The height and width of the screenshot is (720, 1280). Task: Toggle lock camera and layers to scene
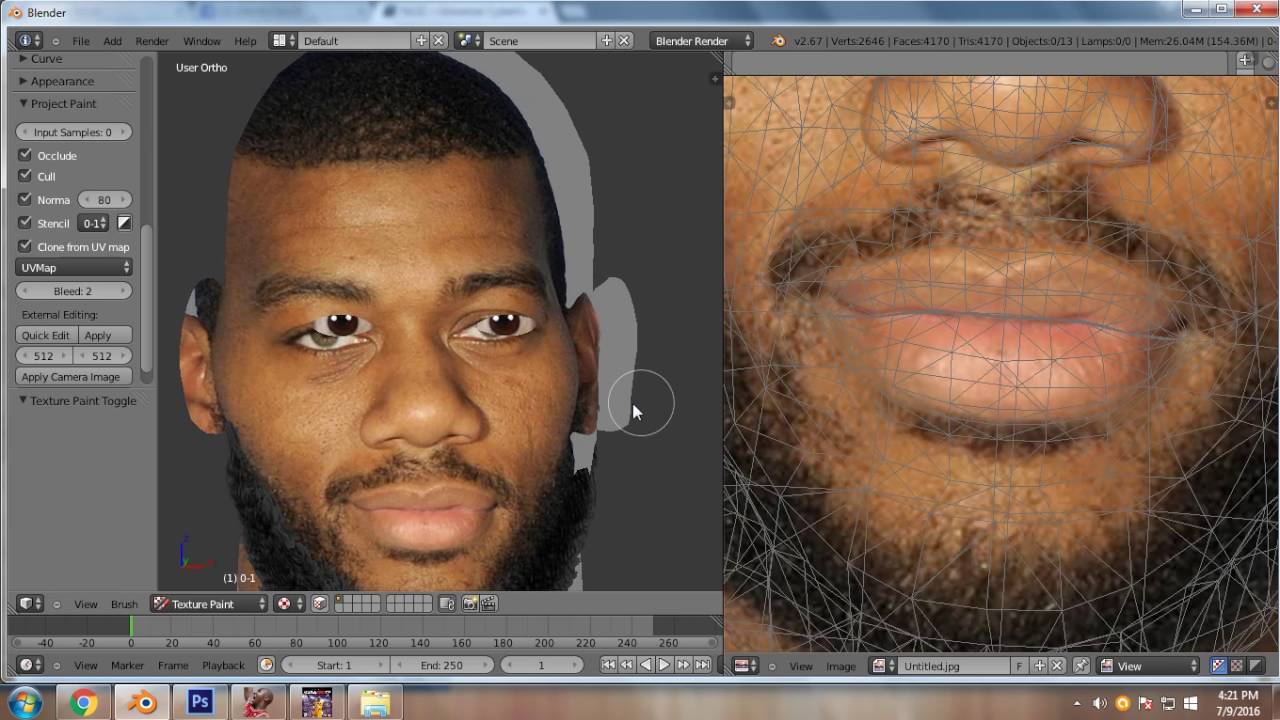[447, 604]
